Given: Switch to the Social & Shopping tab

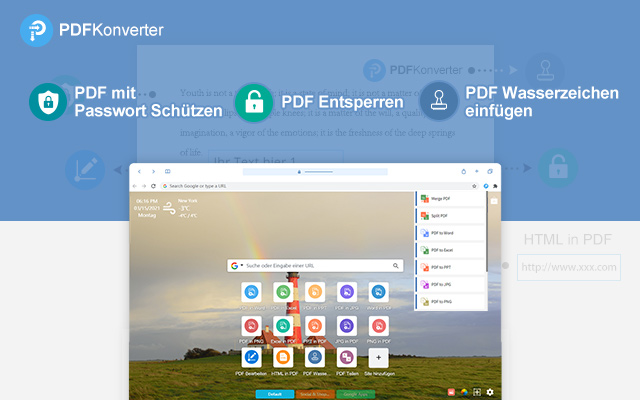Looking at the screenshot, I should pyautogui.click(x=315, y=394).
